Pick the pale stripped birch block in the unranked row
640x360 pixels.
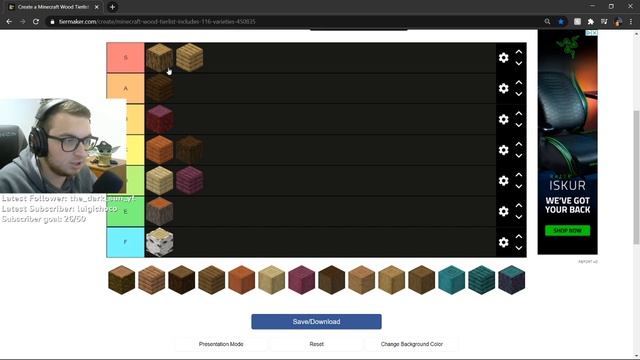point(271,280)
